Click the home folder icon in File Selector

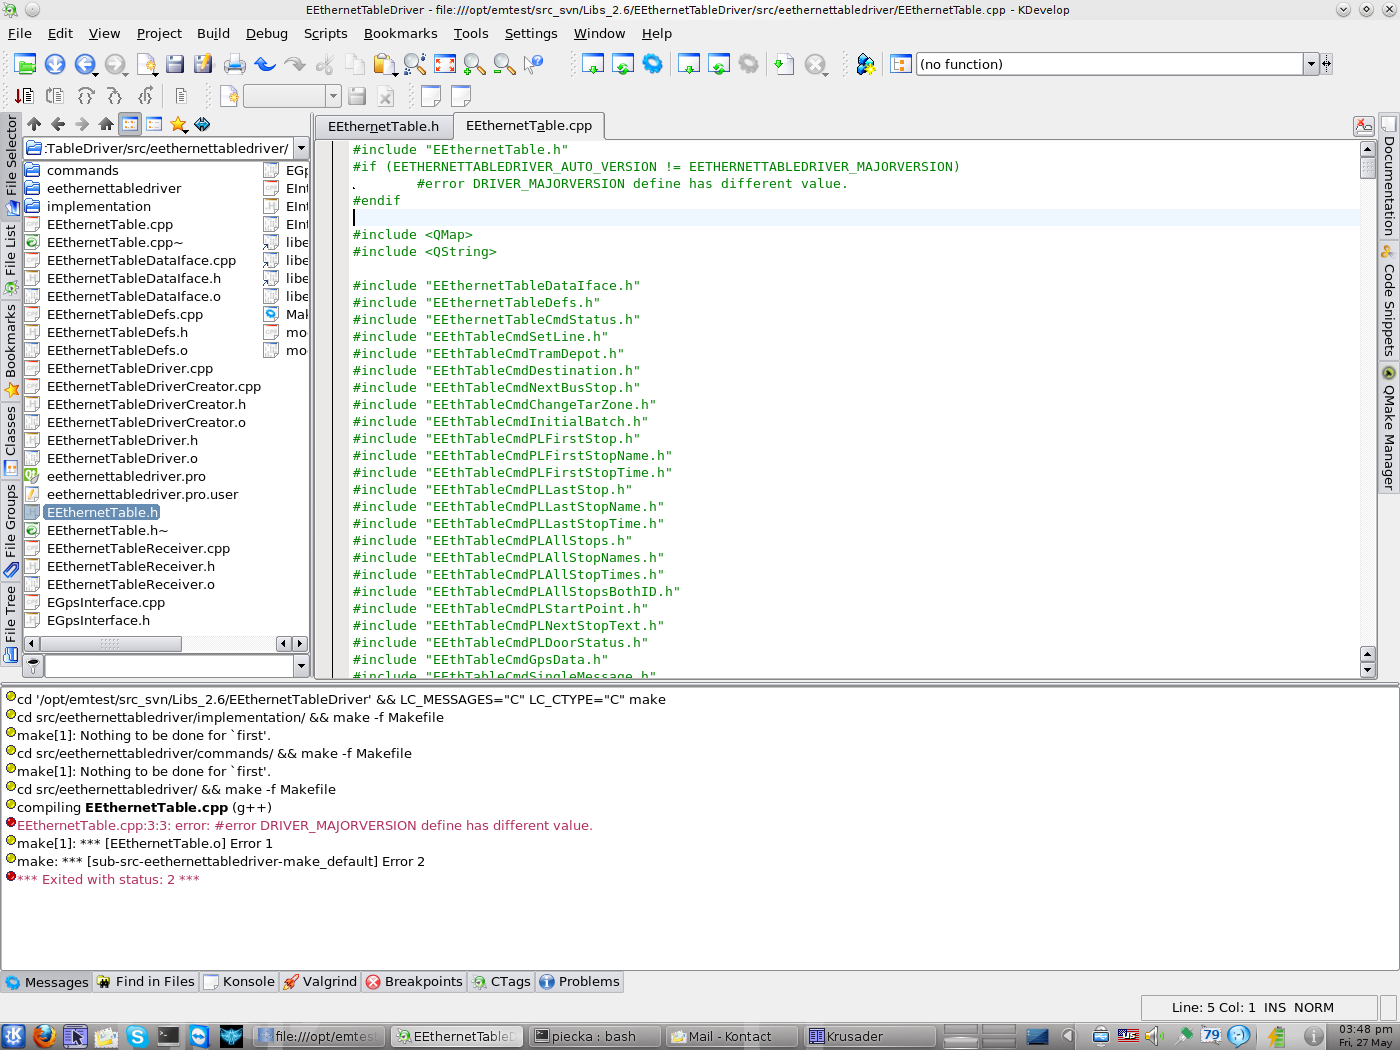click(106, 124)
